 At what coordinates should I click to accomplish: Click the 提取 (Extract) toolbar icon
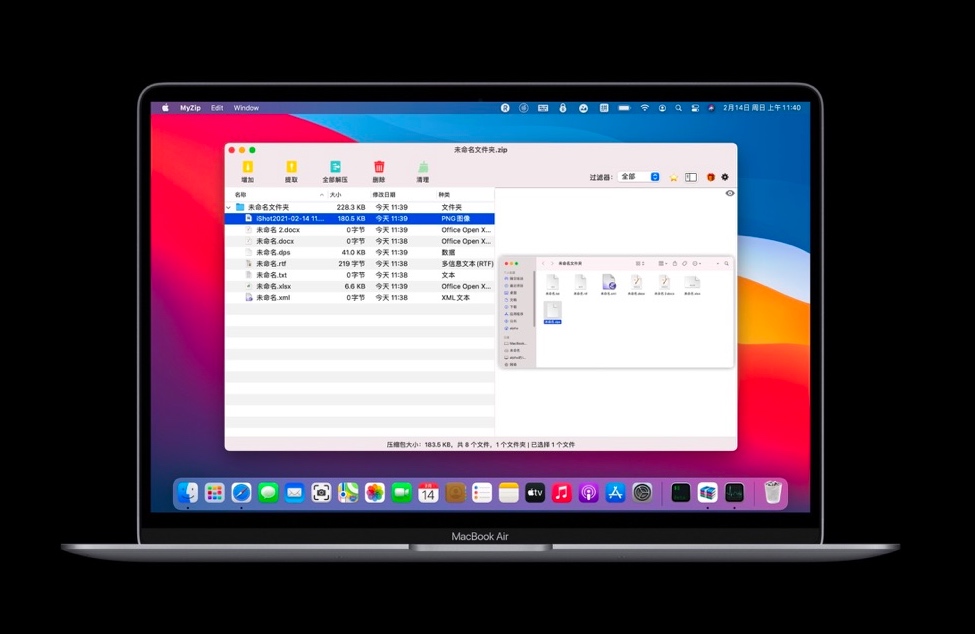pyautogui.click(x=291, y=166)
